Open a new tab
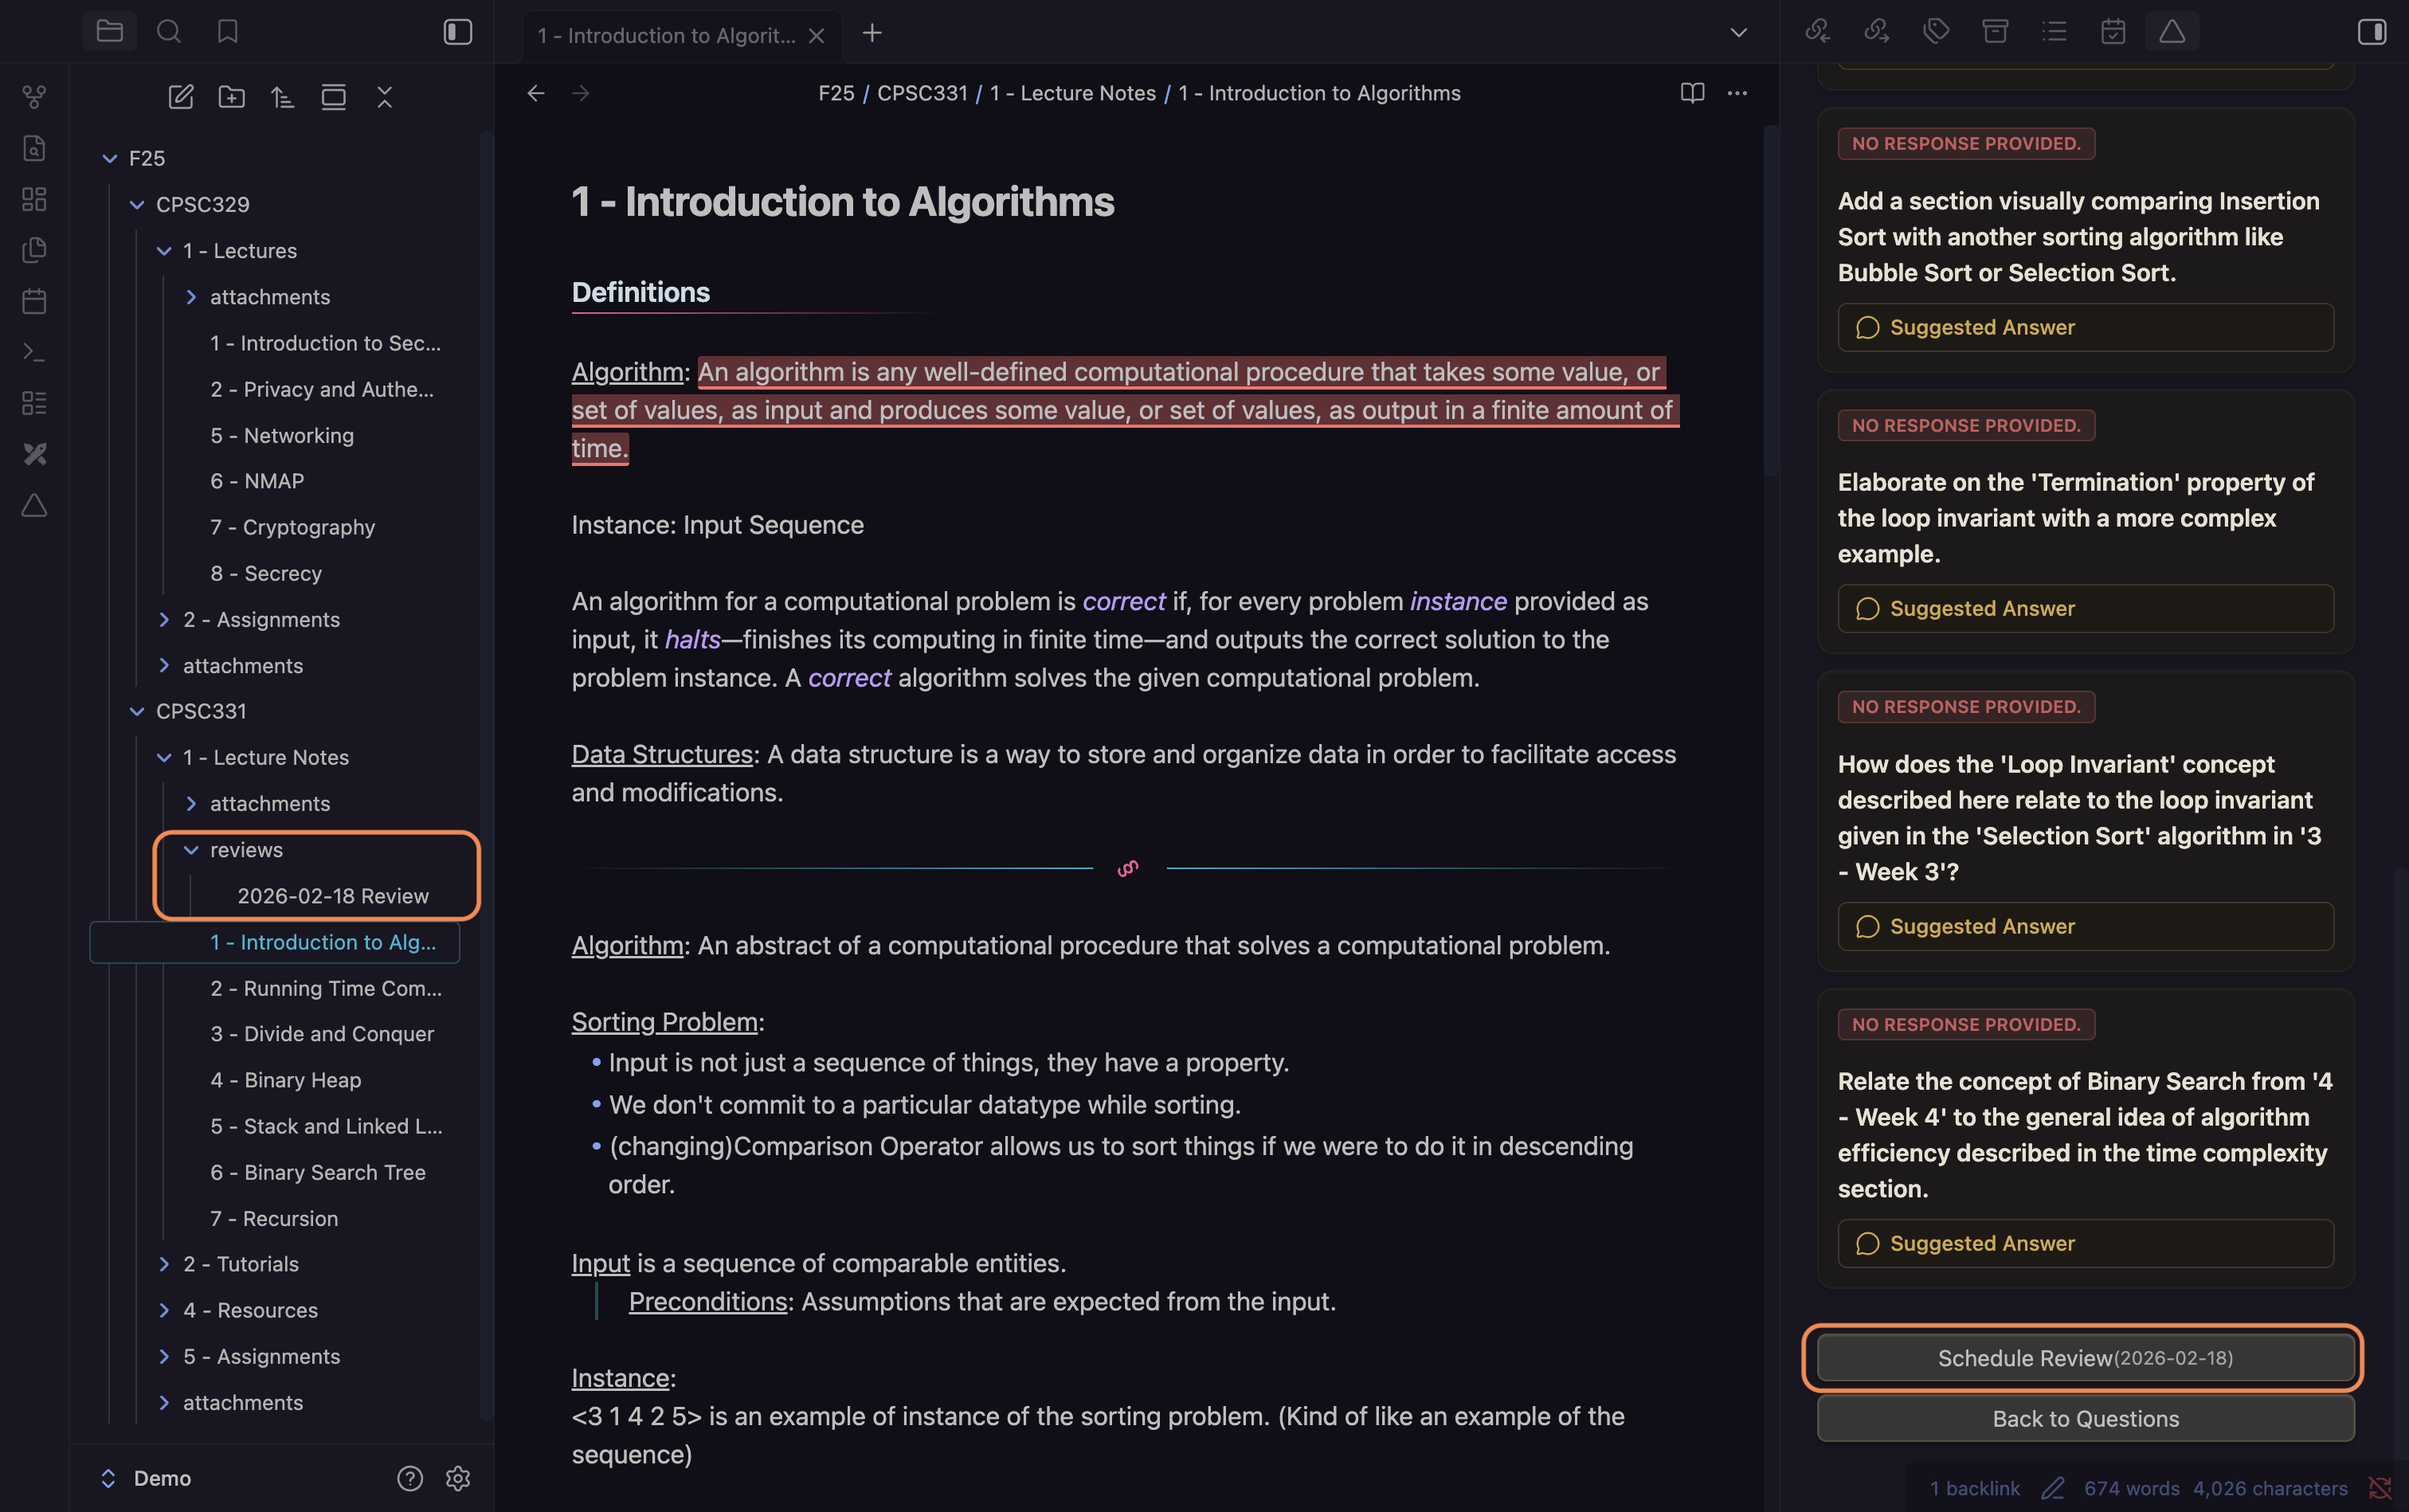This screenshot has width=2409, height=1512. [x=872, y=34]
